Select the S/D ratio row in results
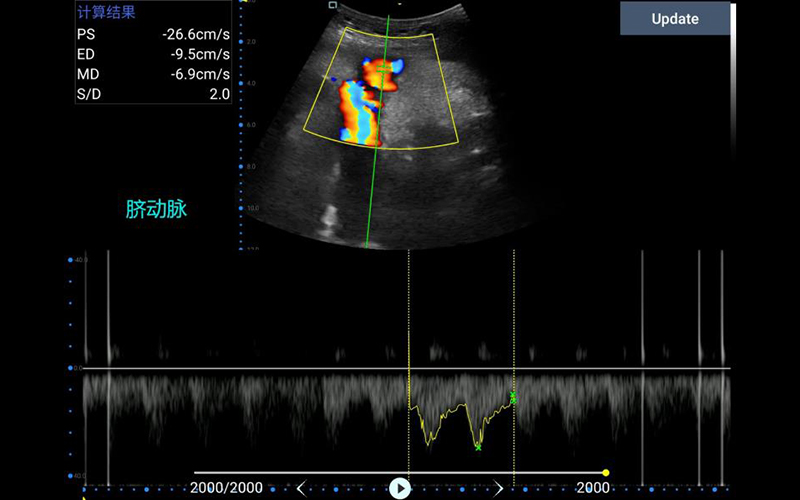This screenshot has height=500, width=800. (153, 94)
